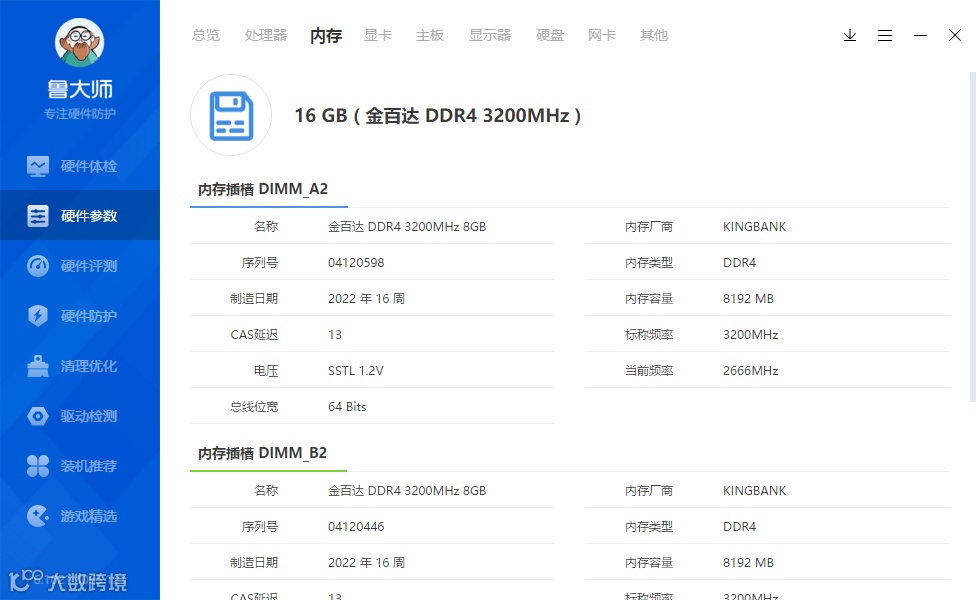Image resolution: width=980 pixels, height=600 pixels.
Task: Click 内存插槽 DIMM_B2 section header
Action: pos(262,453)
